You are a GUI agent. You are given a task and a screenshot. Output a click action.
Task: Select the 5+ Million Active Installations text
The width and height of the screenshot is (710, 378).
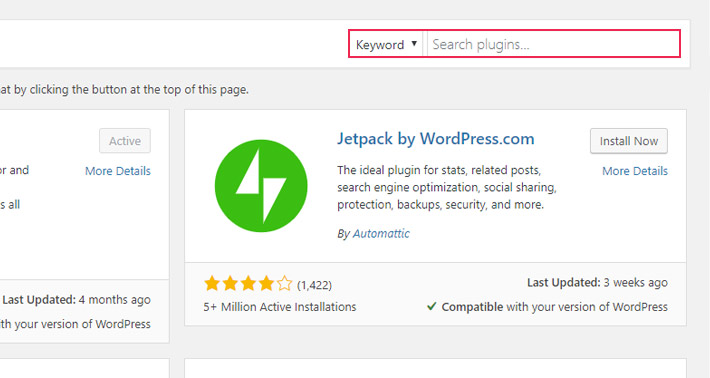pyautogui.click(x=280, y=307)
